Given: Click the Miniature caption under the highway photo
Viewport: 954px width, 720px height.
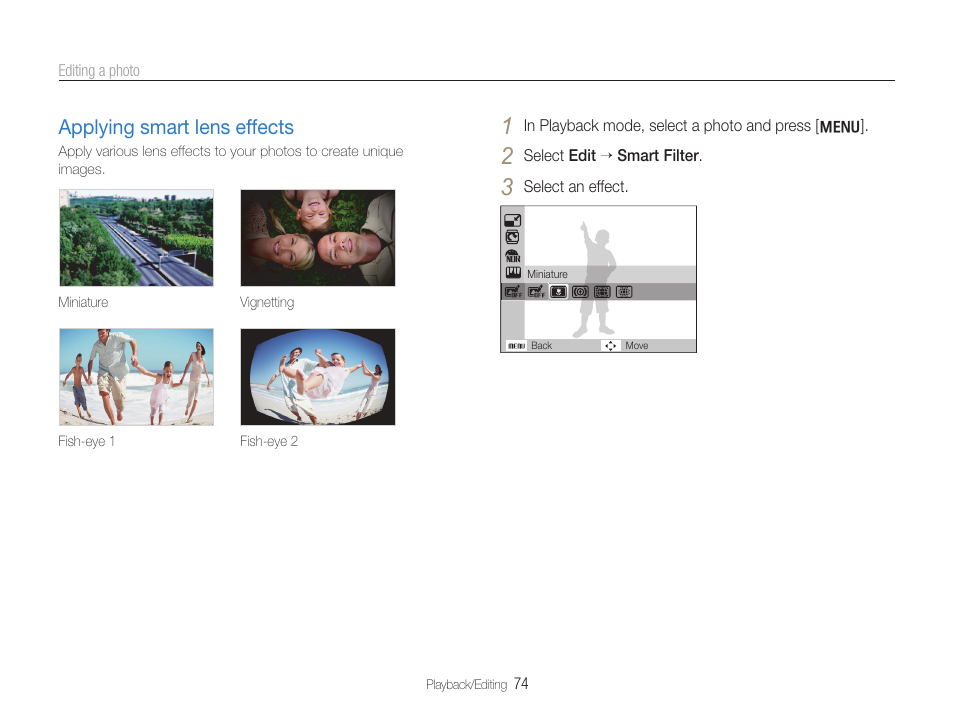Looking at the screenshot, I should pyautogui.click(x=83, y=302).
